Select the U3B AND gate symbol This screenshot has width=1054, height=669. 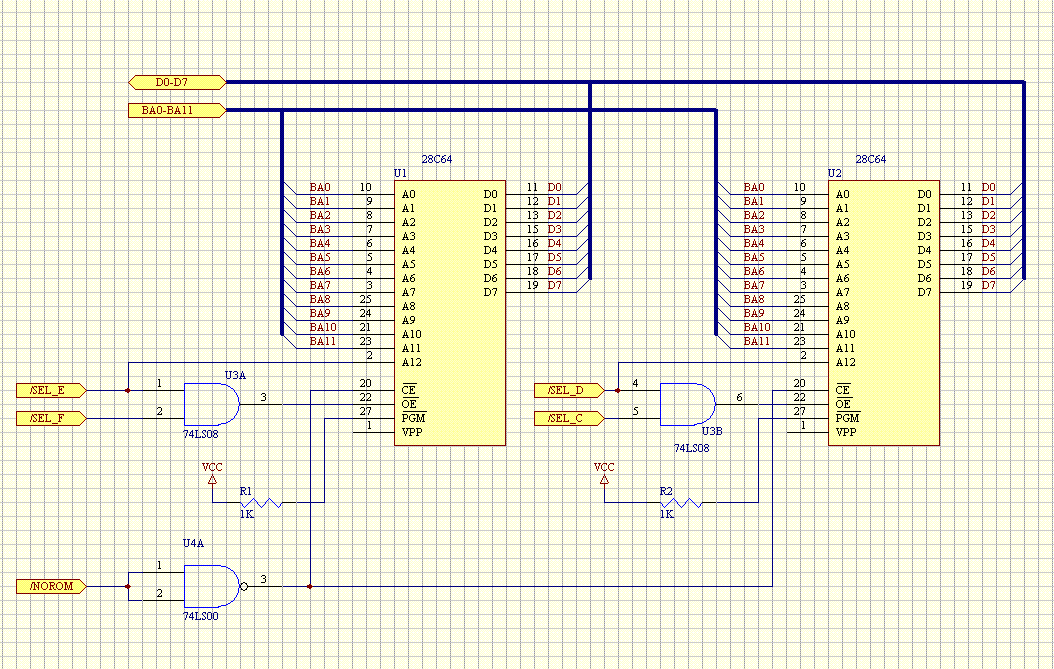[688, 404]
